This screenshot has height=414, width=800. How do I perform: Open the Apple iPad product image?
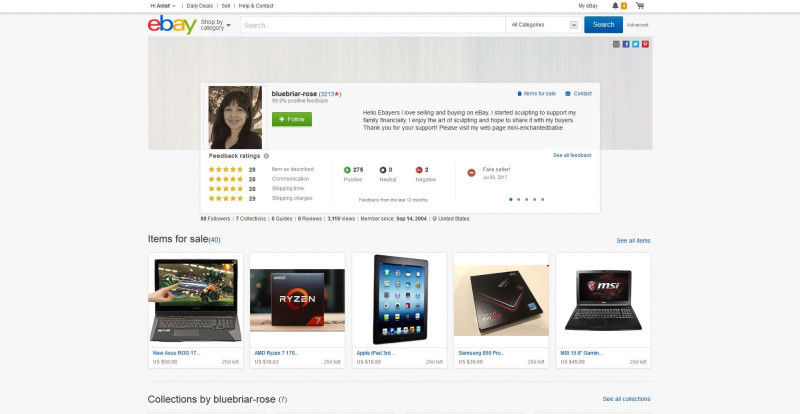click(x=399, y=300)
